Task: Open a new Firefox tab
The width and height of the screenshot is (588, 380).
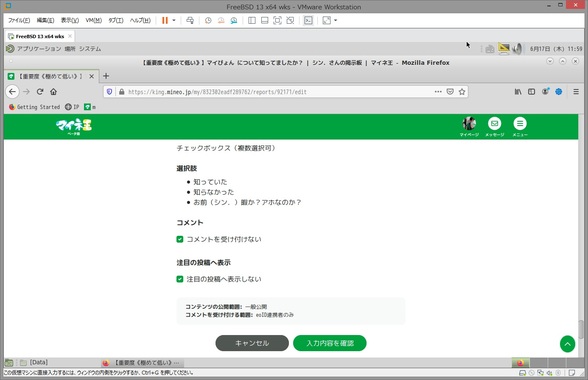Action: 106,76
